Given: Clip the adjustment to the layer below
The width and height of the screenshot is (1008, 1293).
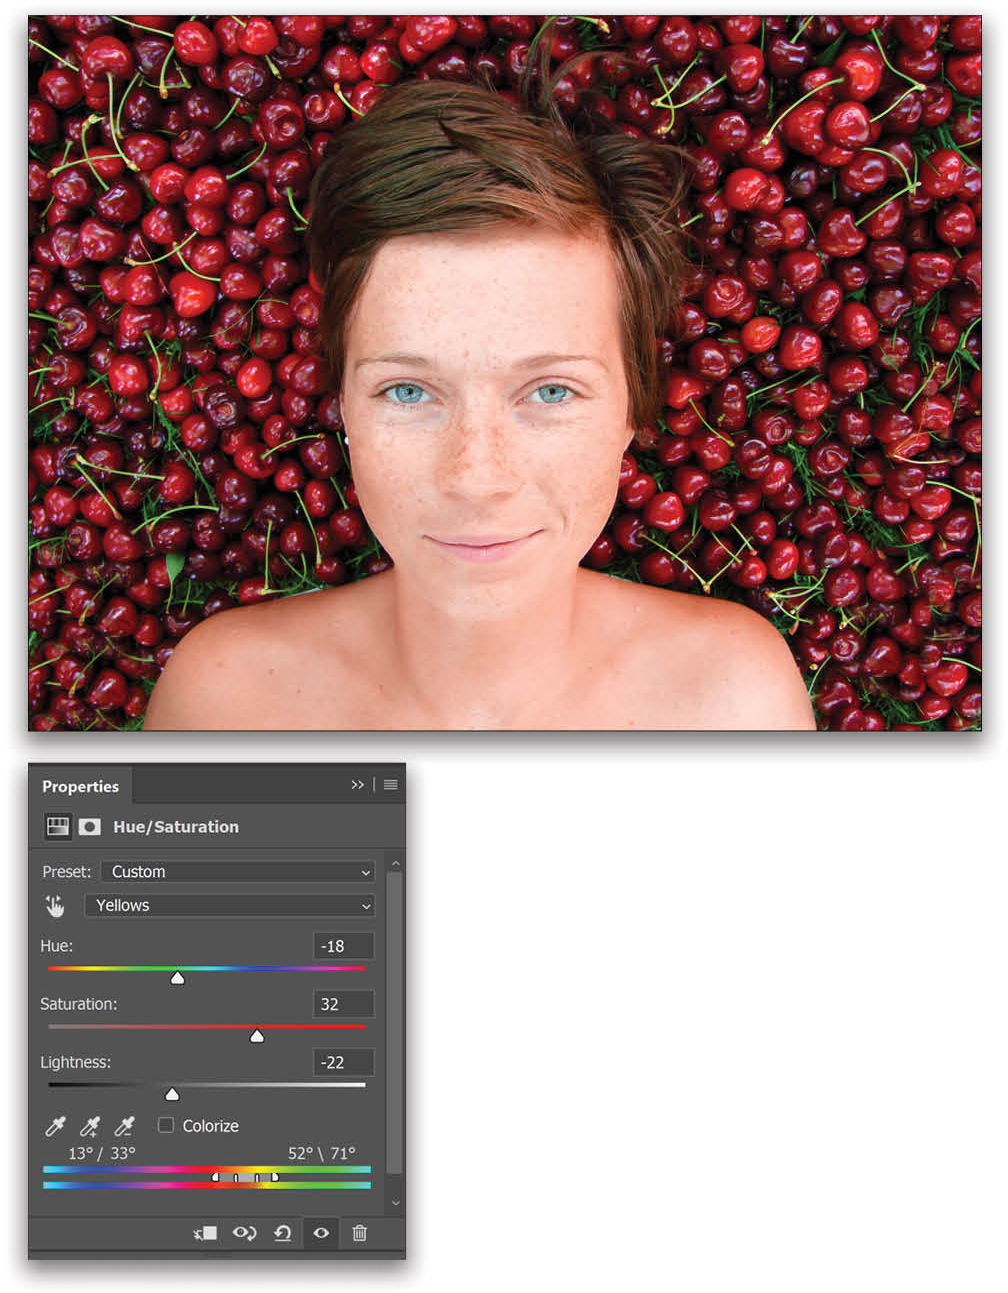Looking at the screenshot, I should [x=205, y=1233].
